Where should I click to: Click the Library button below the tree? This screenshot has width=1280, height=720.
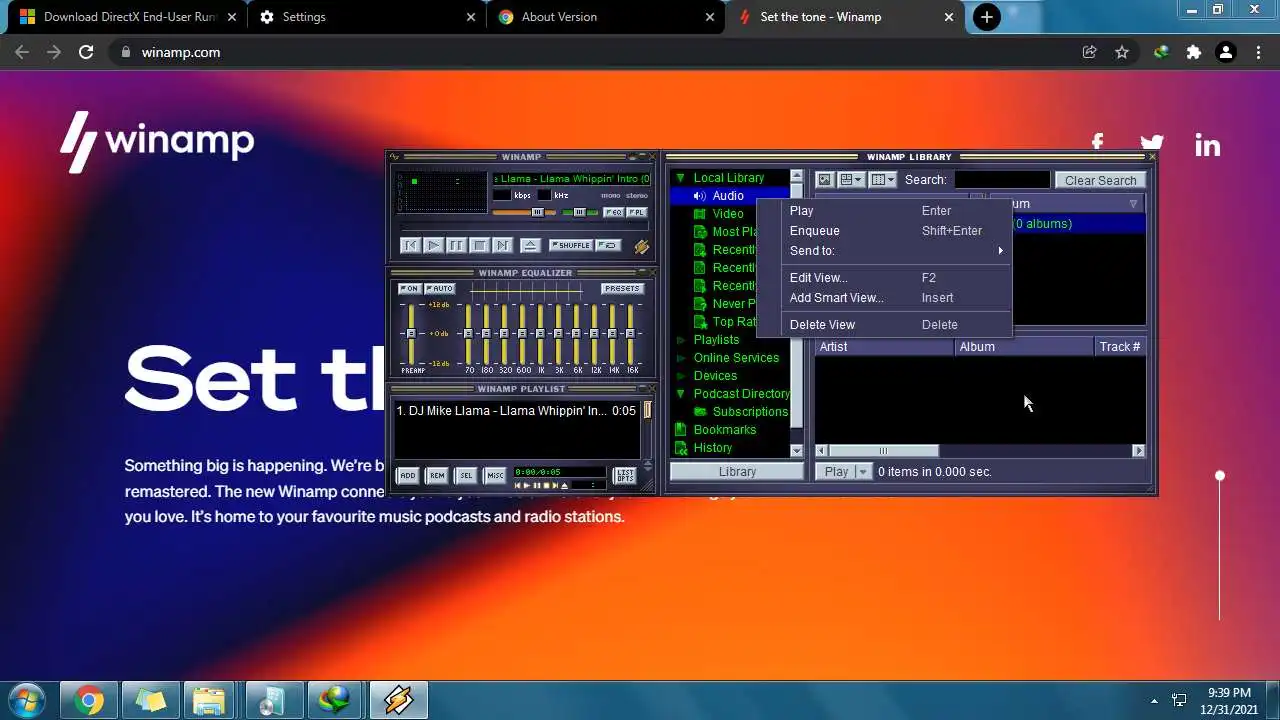click(x=737, y=472)
